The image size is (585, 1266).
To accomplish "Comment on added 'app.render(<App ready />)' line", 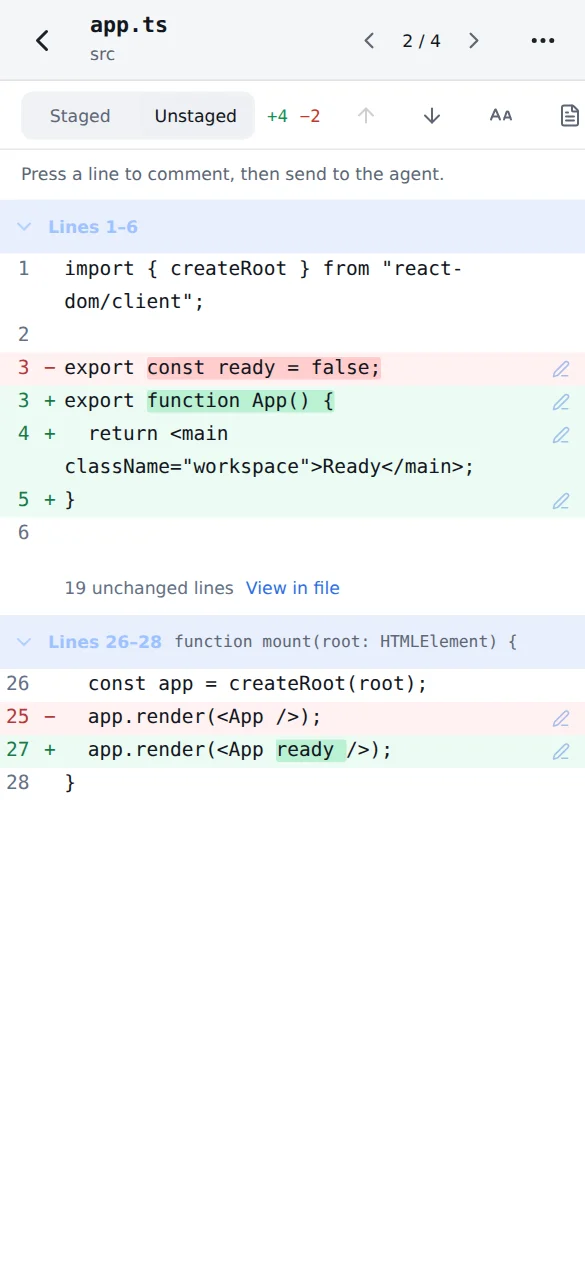I will tap(561, 751).
